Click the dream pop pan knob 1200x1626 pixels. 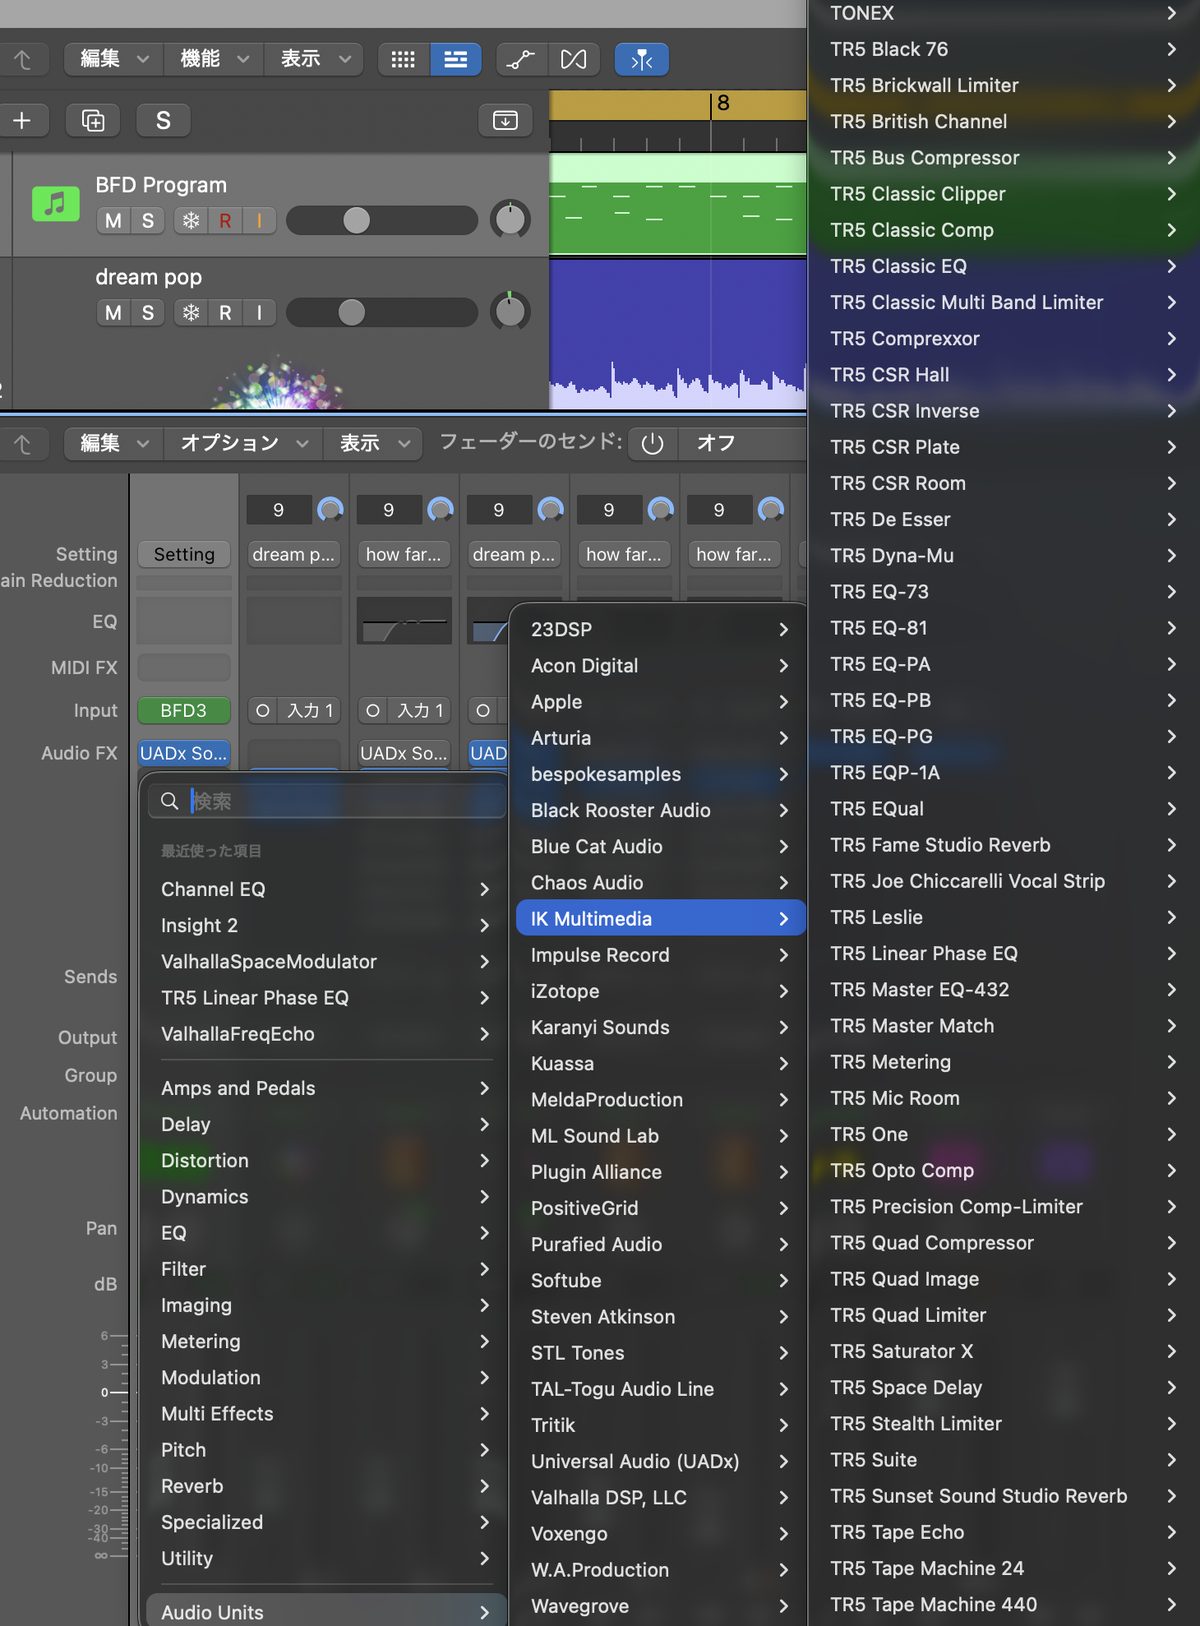510,312
